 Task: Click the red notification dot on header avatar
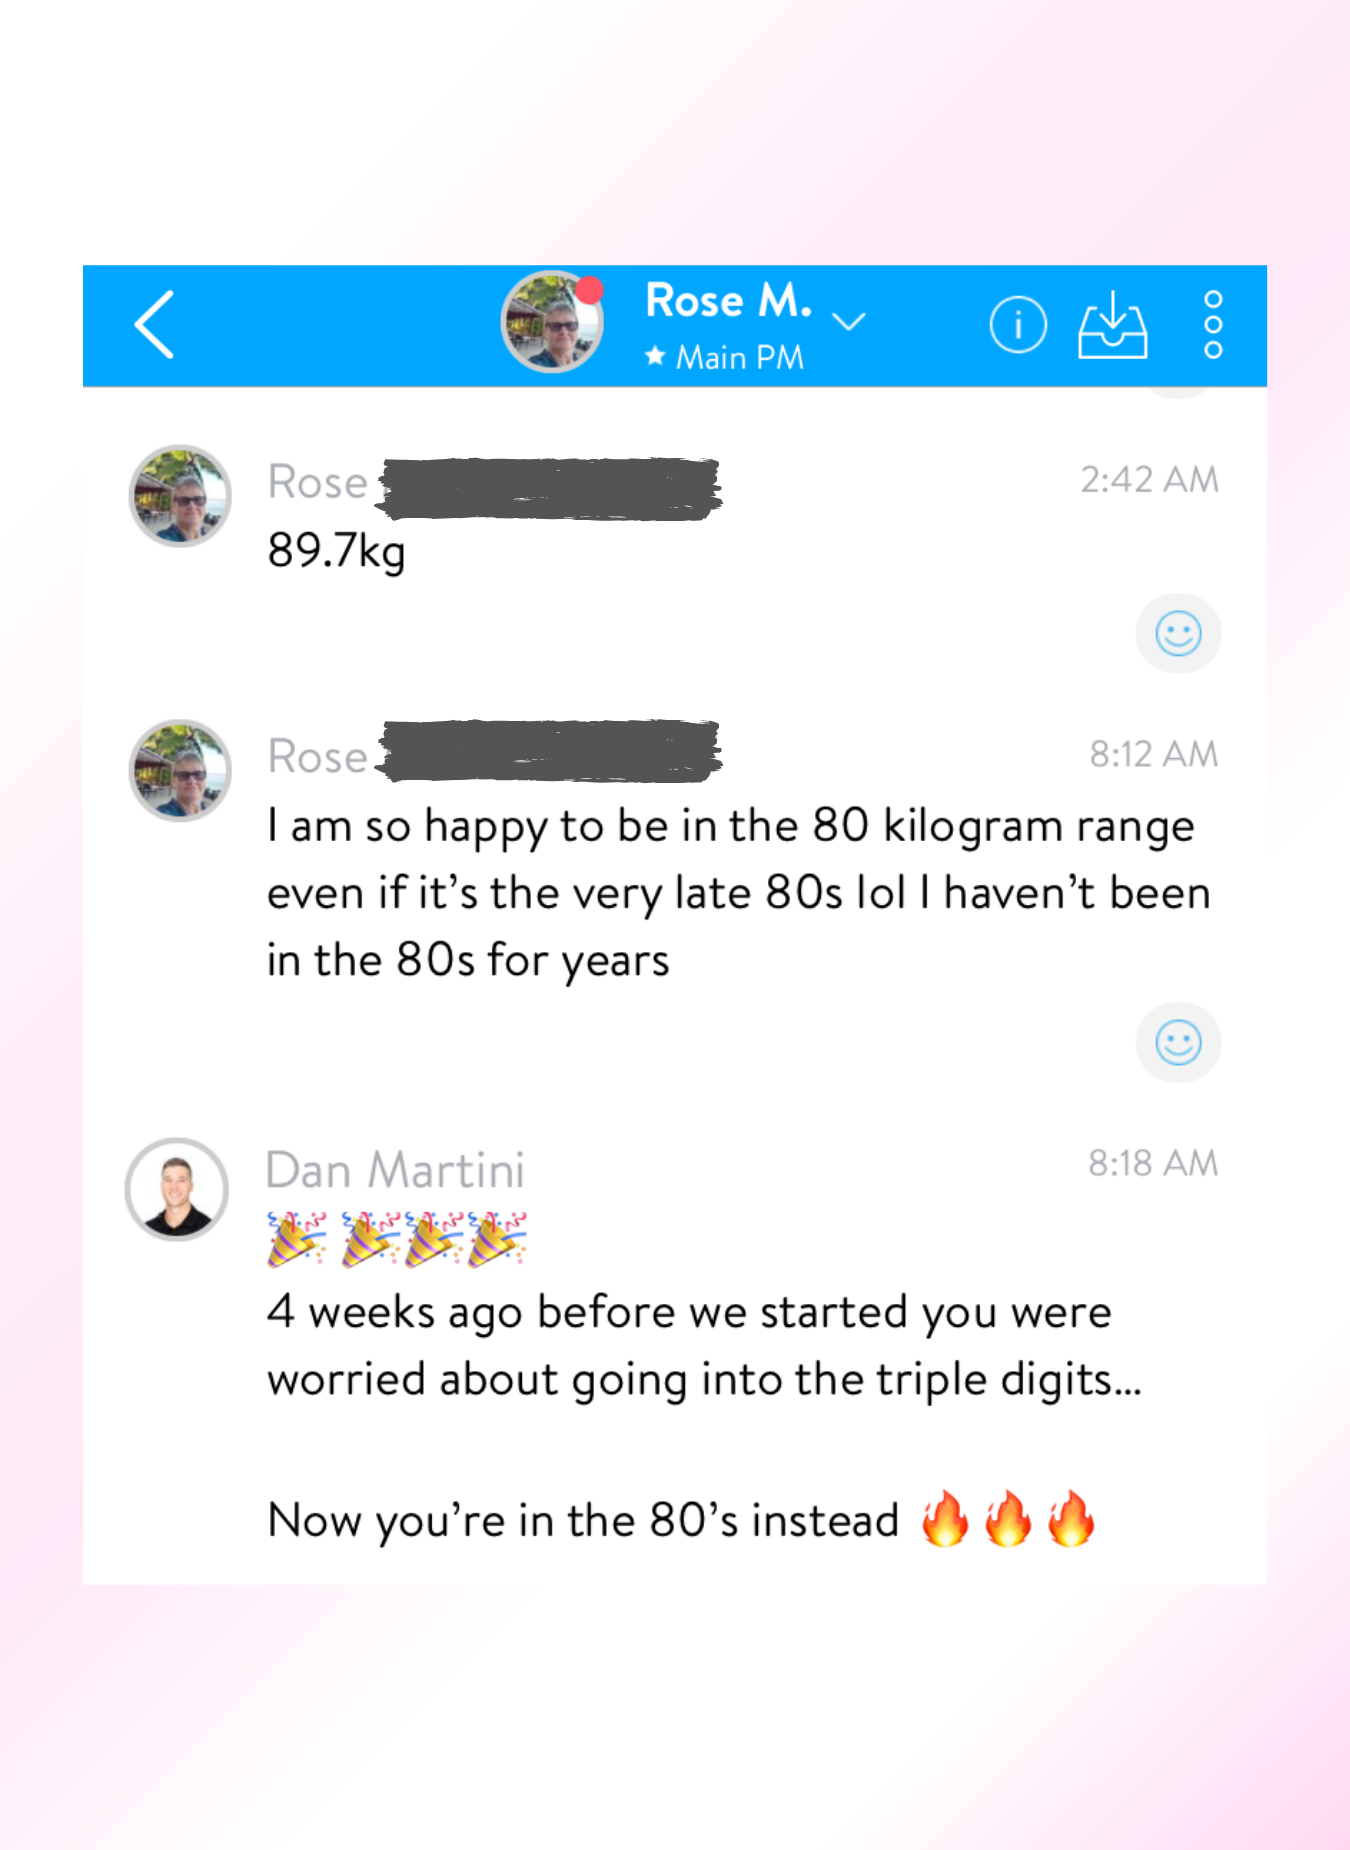590,290
